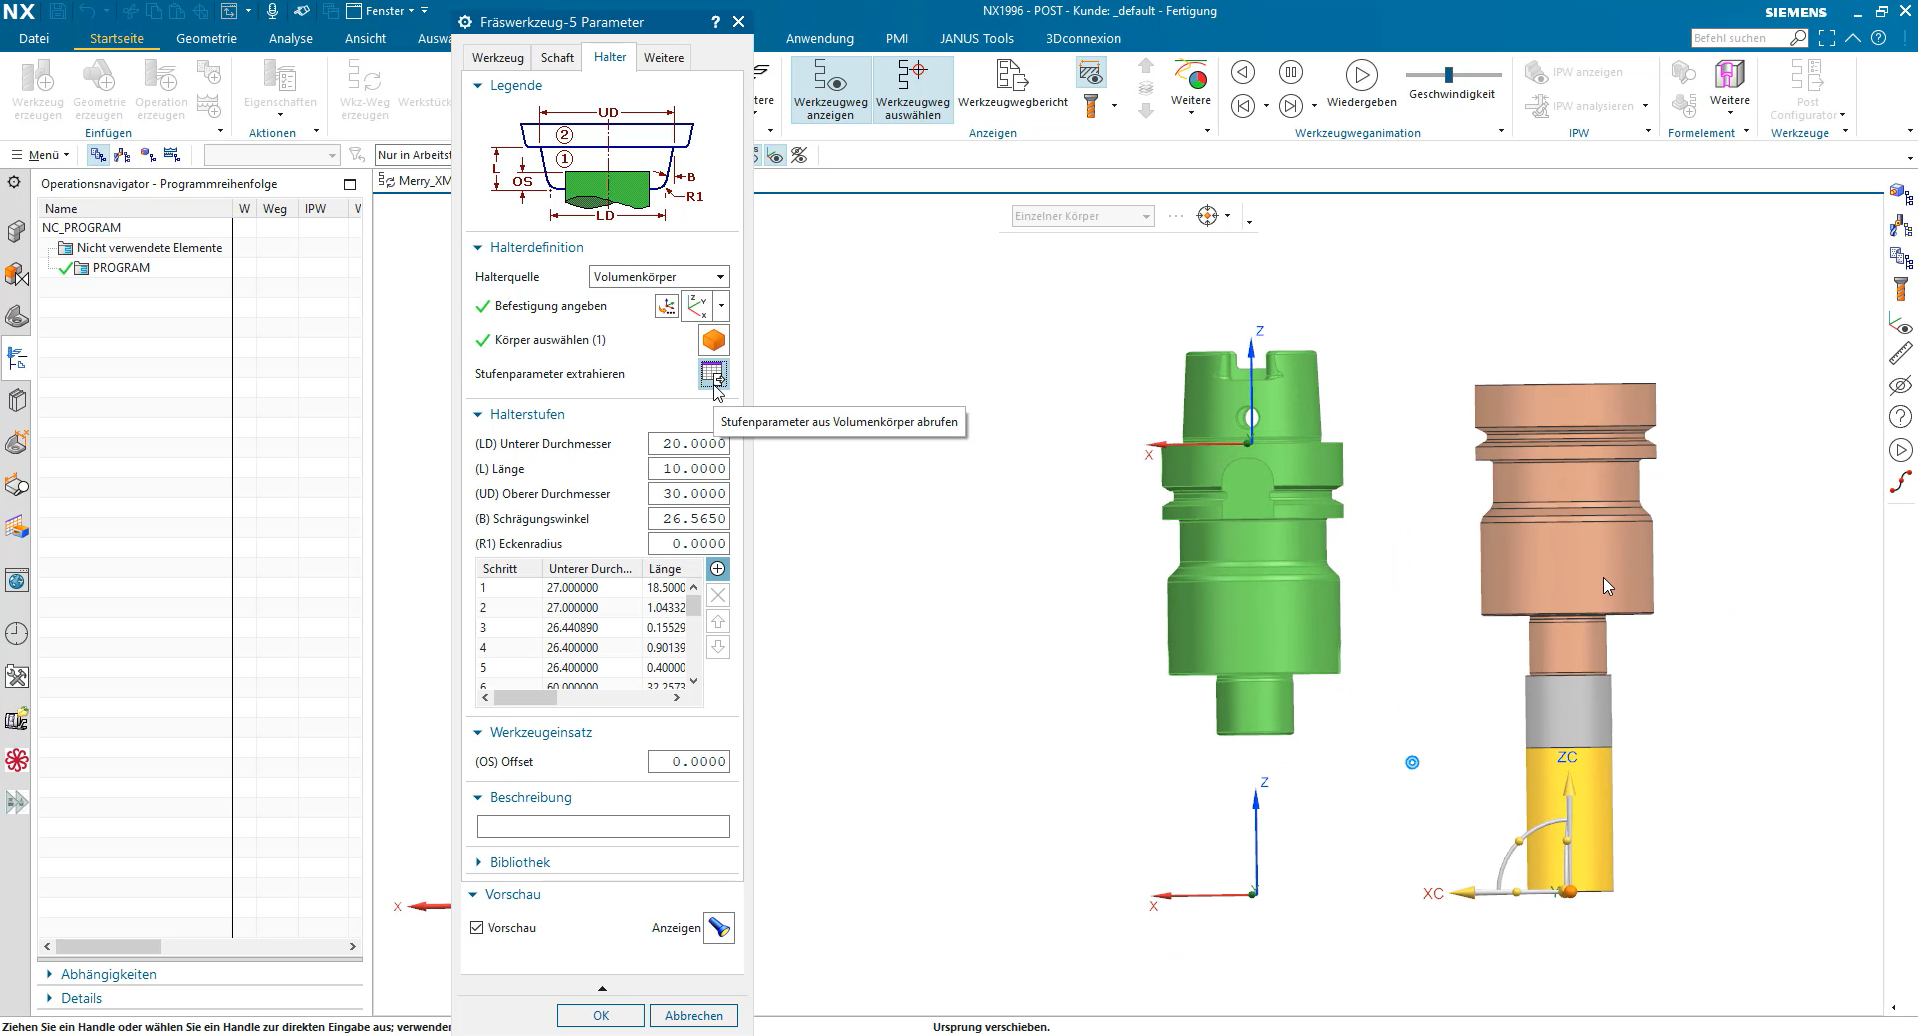Collapse the Halterdefinition section

(478, 248)
